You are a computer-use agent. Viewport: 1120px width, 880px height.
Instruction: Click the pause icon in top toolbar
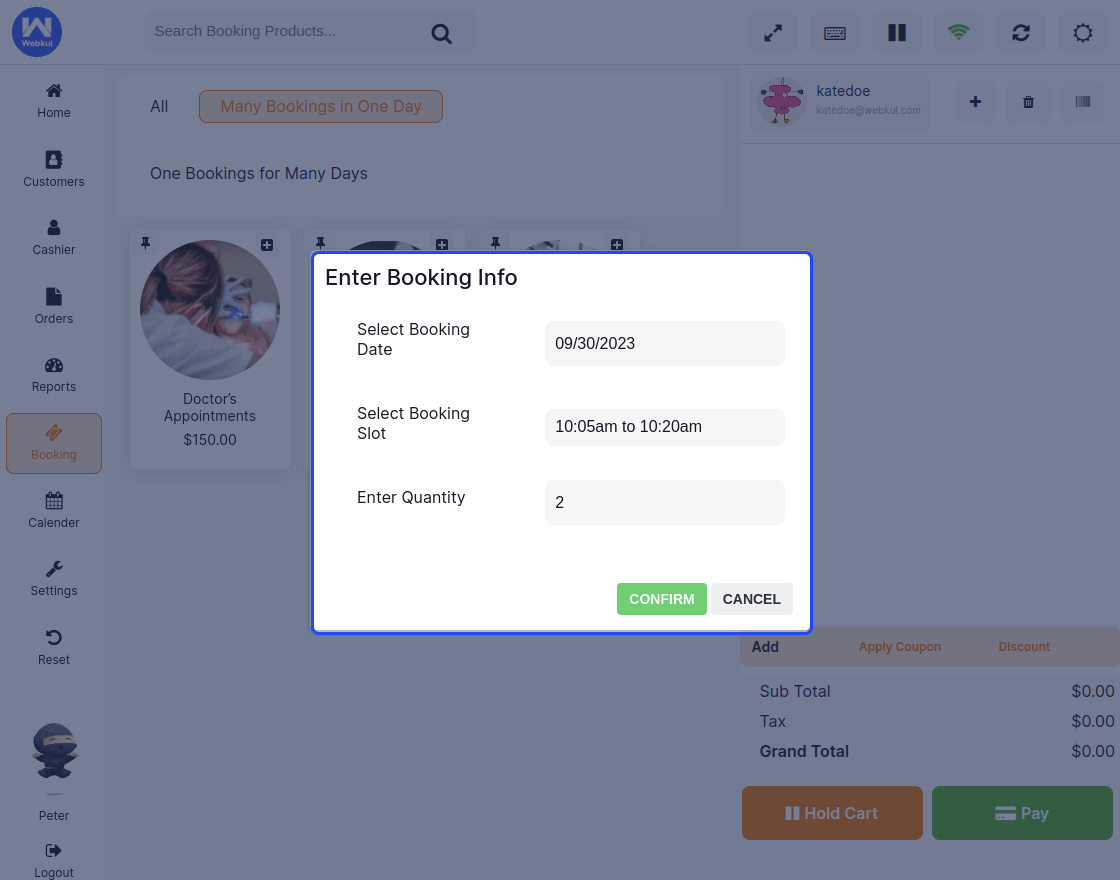click(897, 33)
